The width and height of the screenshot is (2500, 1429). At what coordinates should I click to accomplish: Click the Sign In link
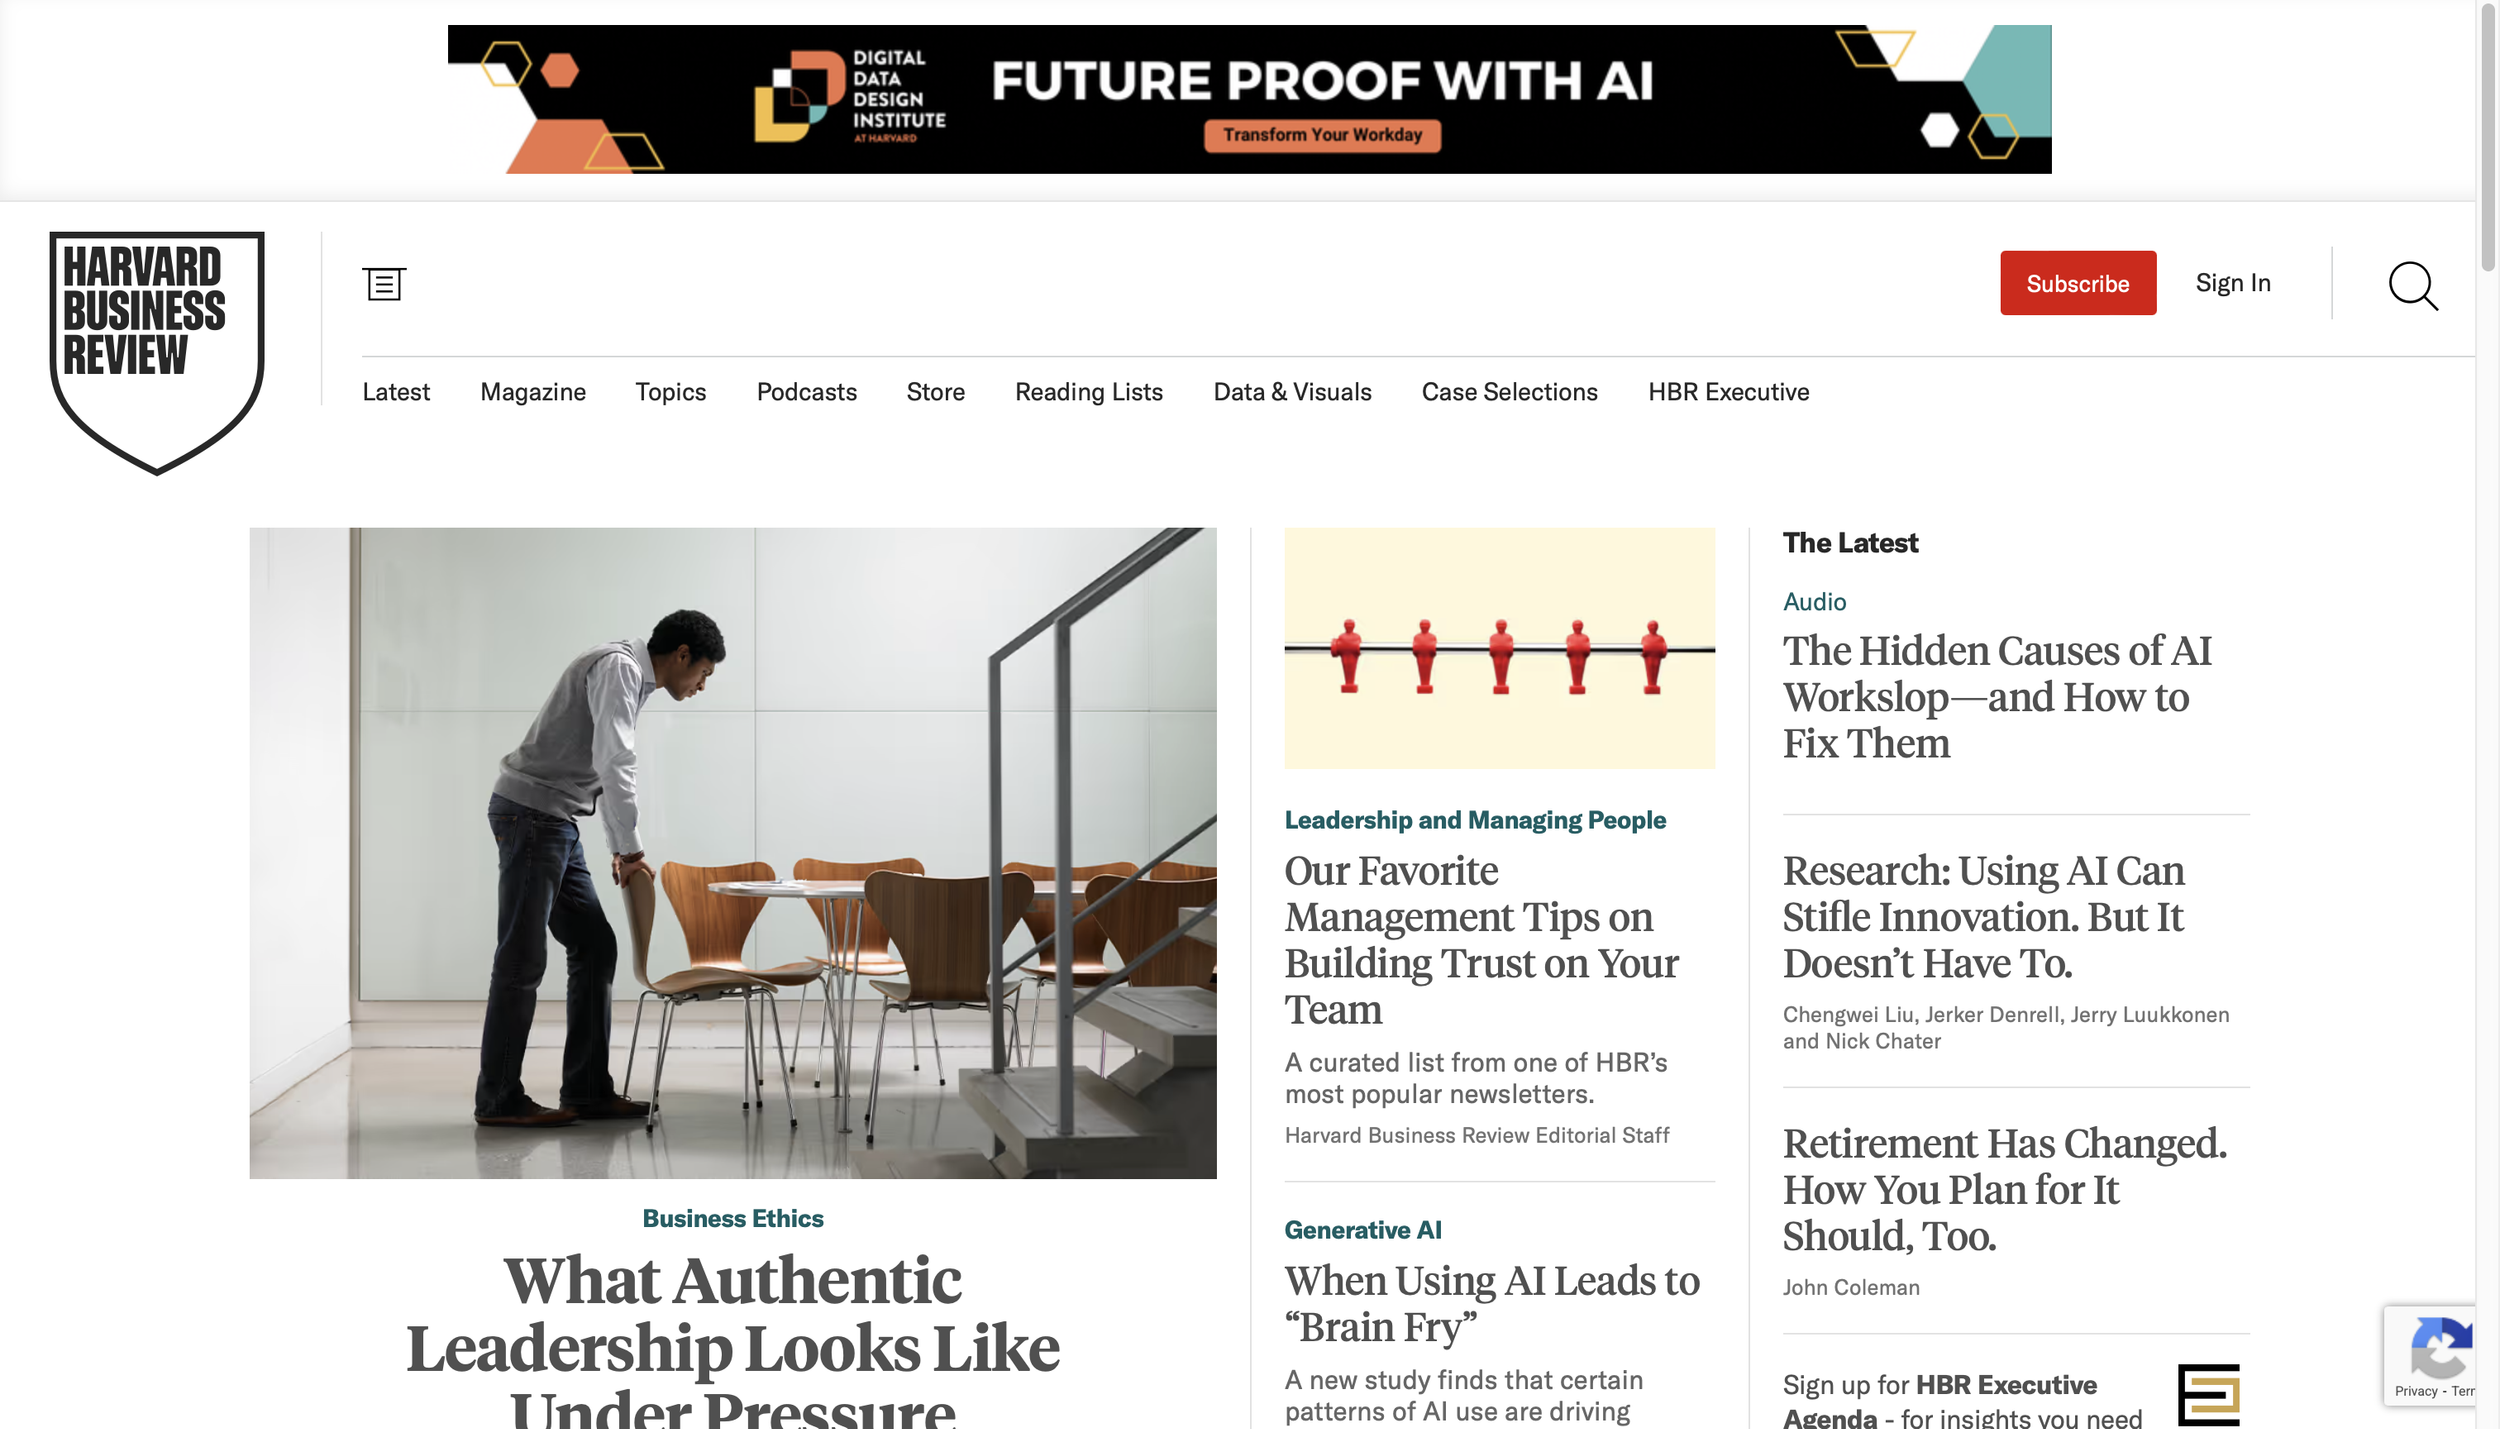point(2232,283)
